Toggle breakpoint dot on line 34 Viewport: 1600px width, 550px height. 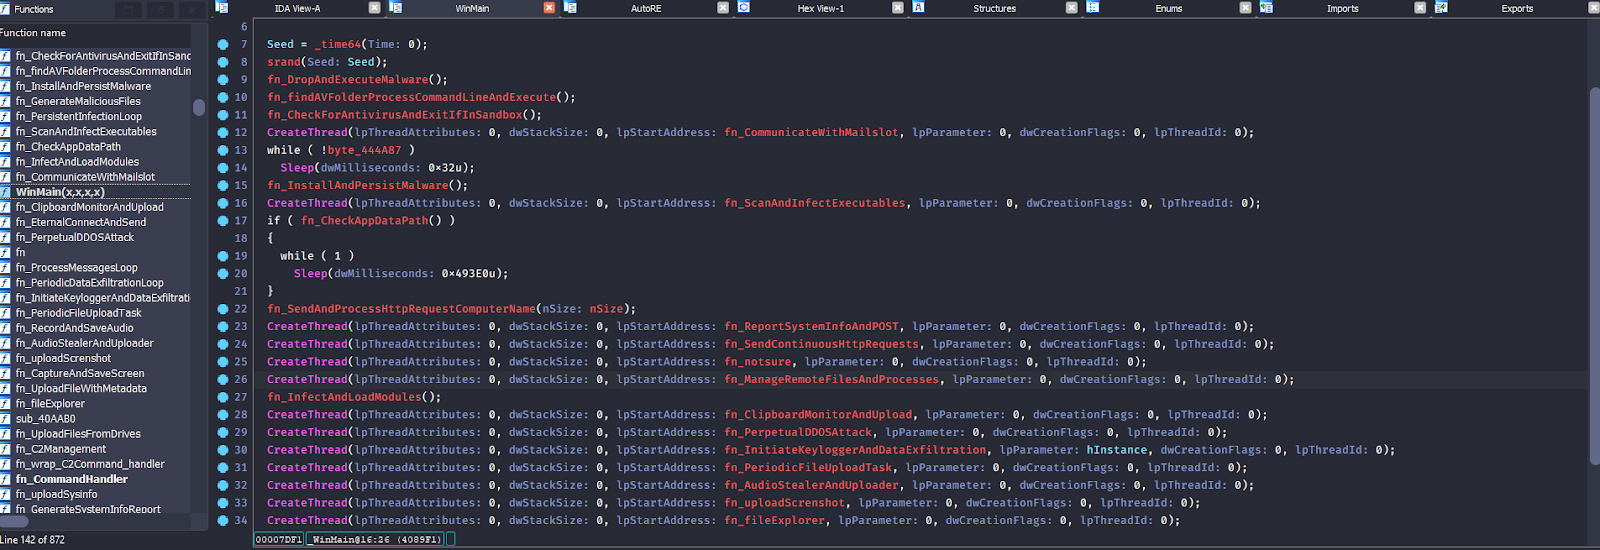pos(223,520)
